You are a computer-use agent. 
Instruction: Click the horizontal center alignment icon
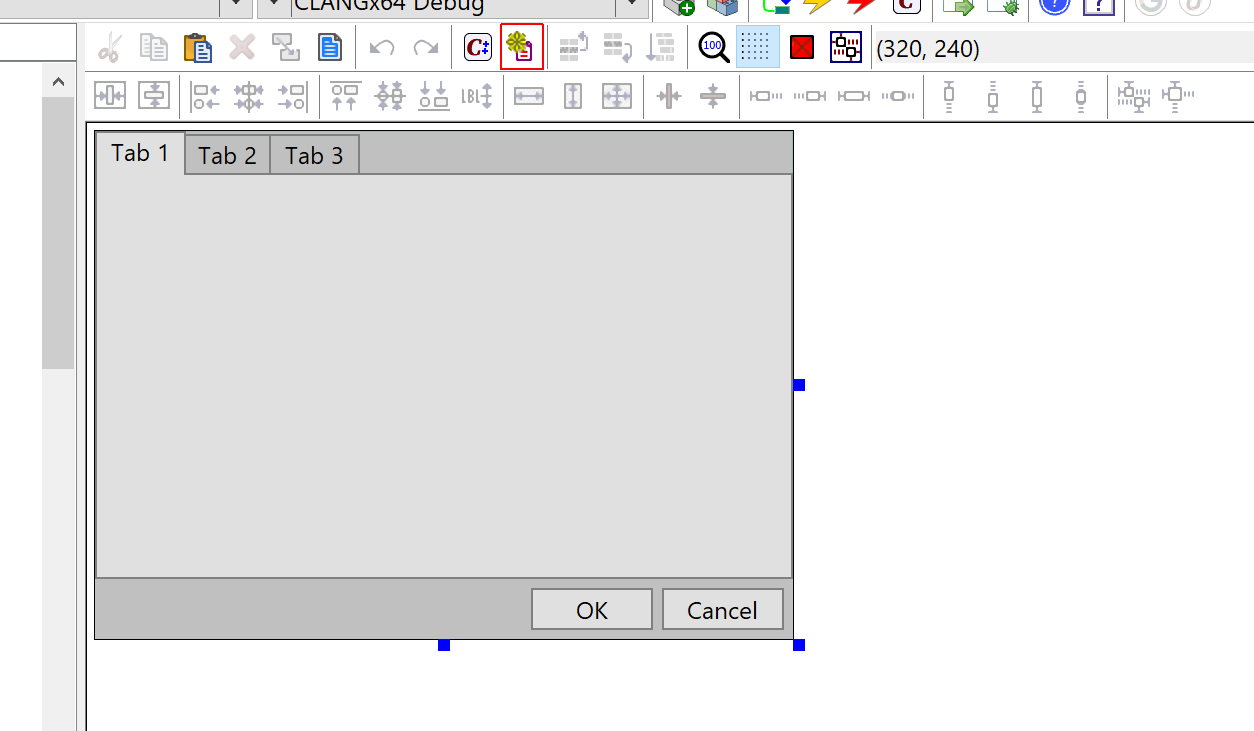pos(248,96)
